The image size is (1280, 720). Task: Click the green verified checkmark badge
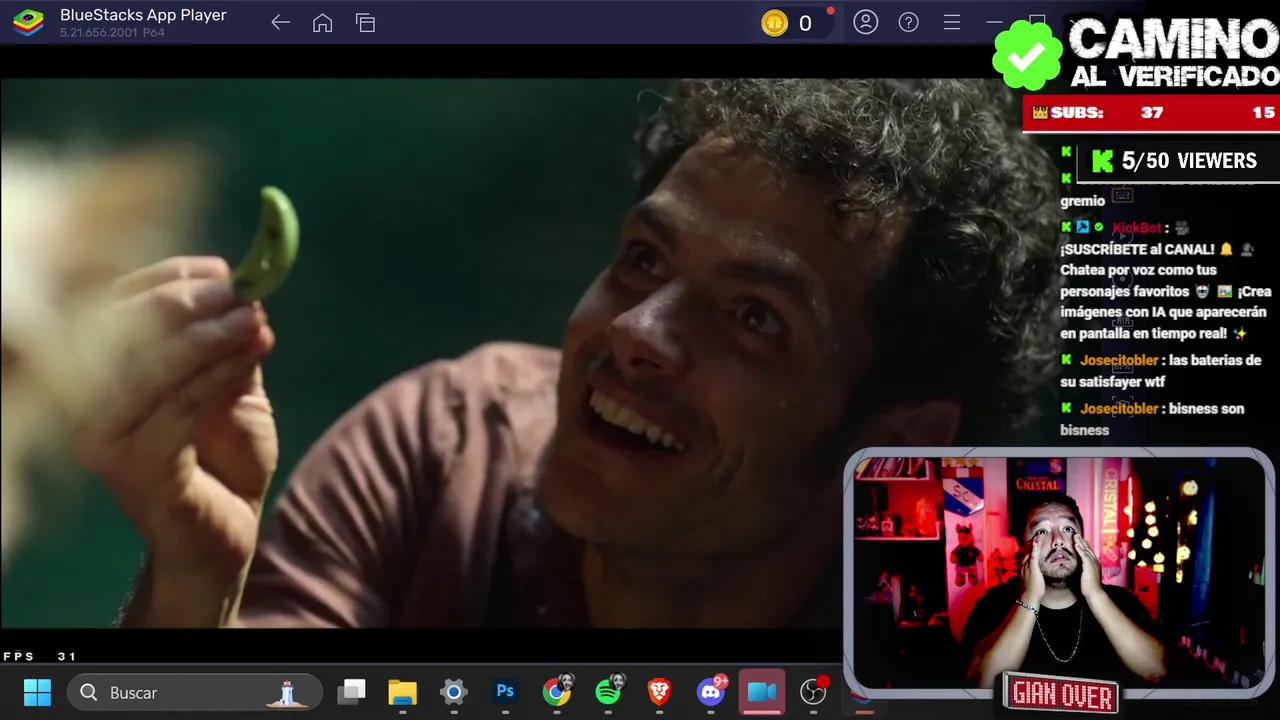tap(1026, 54)
